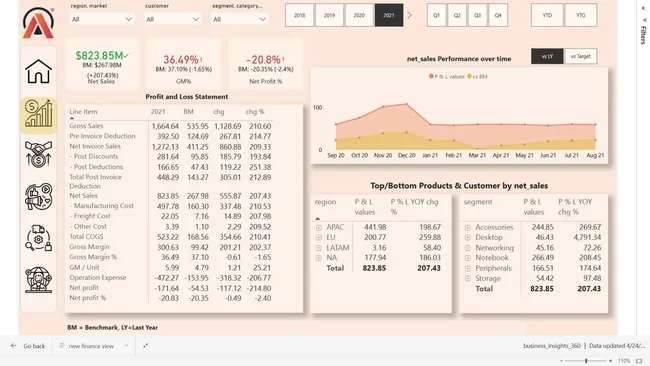Select quarter Q3
This screenshot has height=366, width=650.
click(478, 15)
